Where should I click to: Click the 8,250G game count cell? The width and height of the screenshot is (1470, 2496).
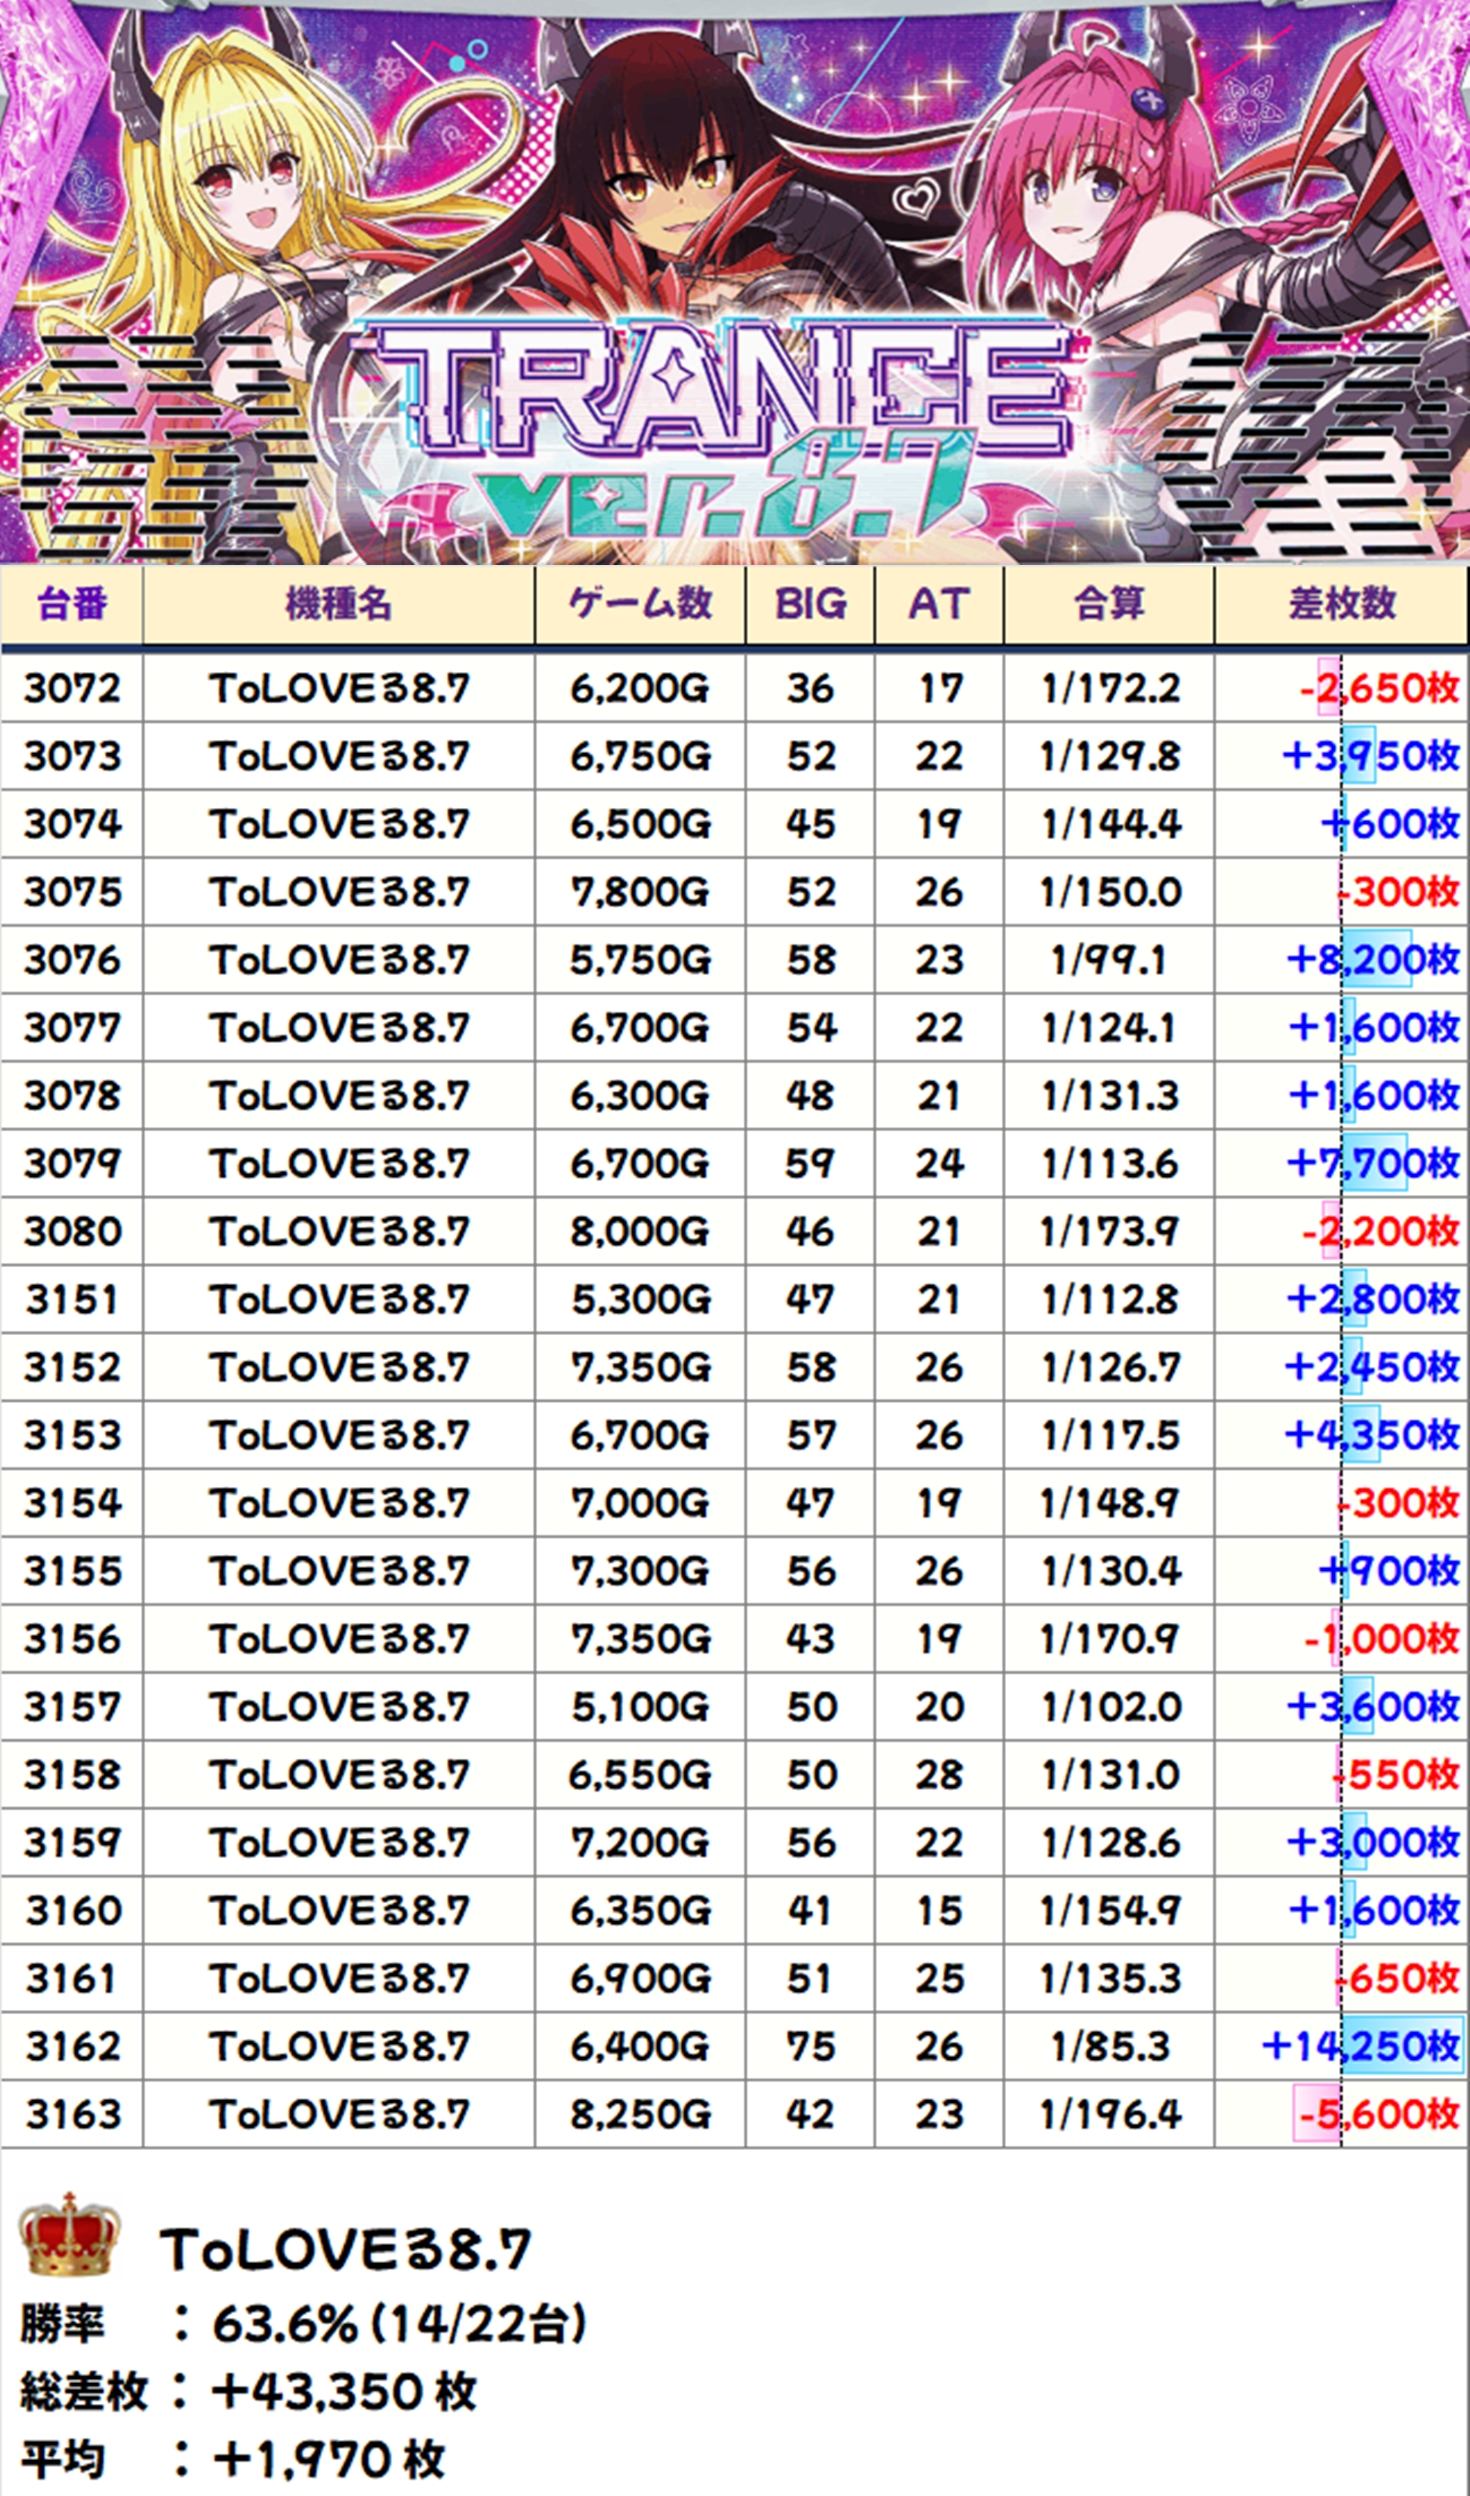tap(640, 2114)
